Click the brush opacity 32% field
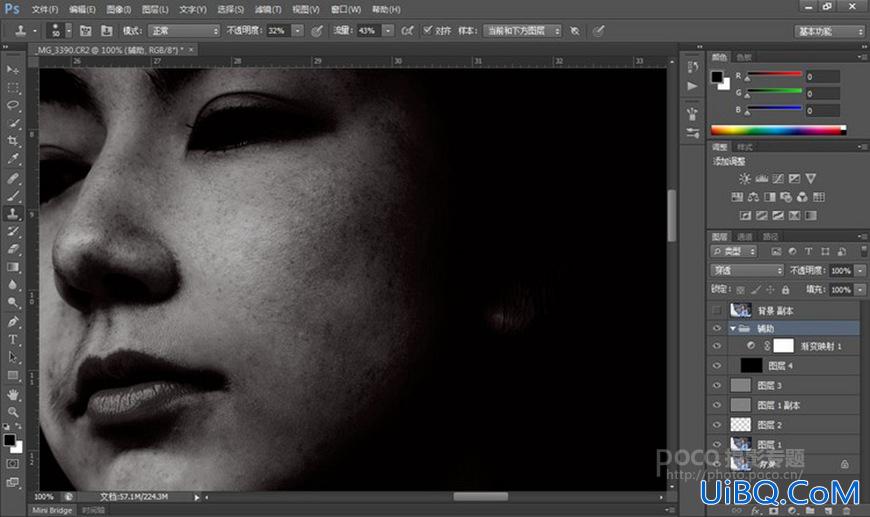 coord(279,31)
